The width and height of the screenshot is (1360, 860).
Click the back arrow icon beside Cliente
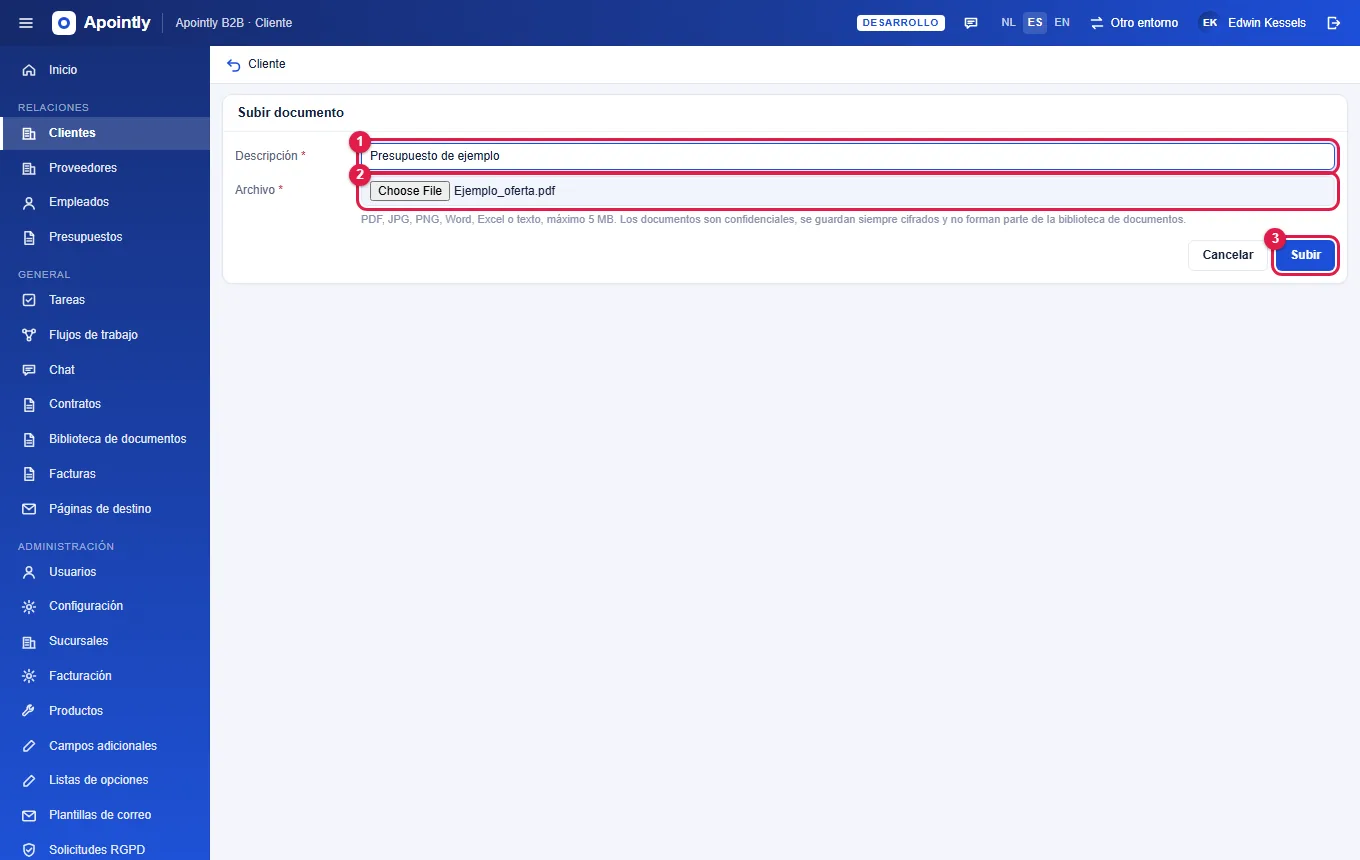coord(234,64)
